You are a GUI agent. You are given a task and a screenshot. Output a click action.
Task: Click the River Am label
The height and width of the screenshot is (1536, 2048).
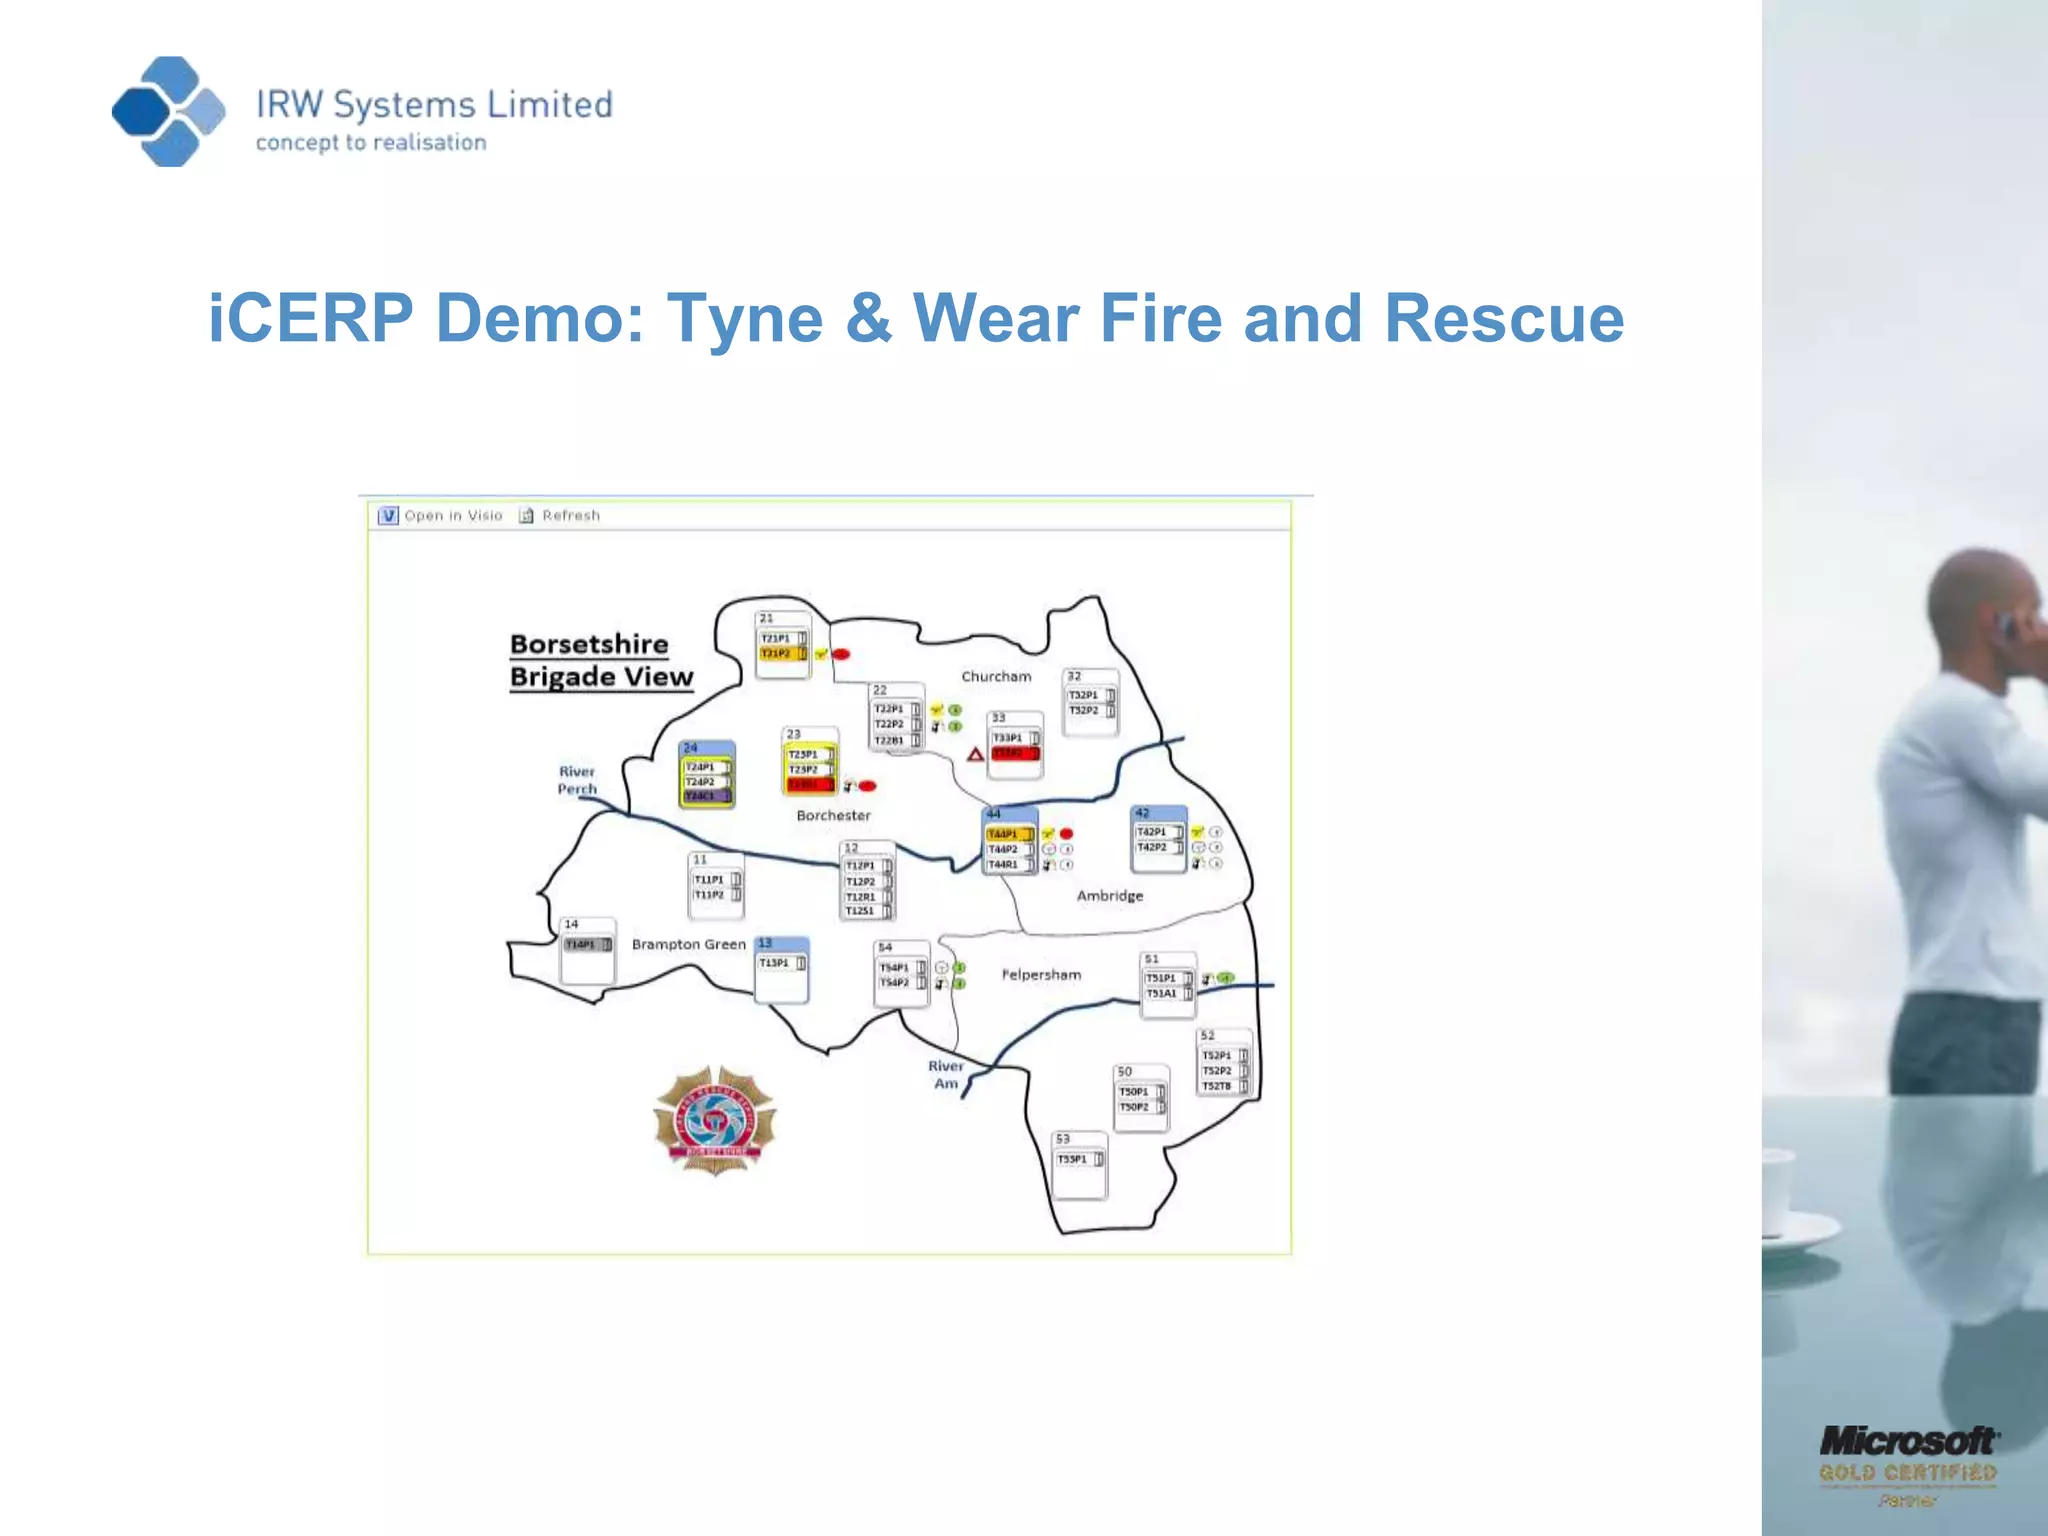coord(945,1075)
